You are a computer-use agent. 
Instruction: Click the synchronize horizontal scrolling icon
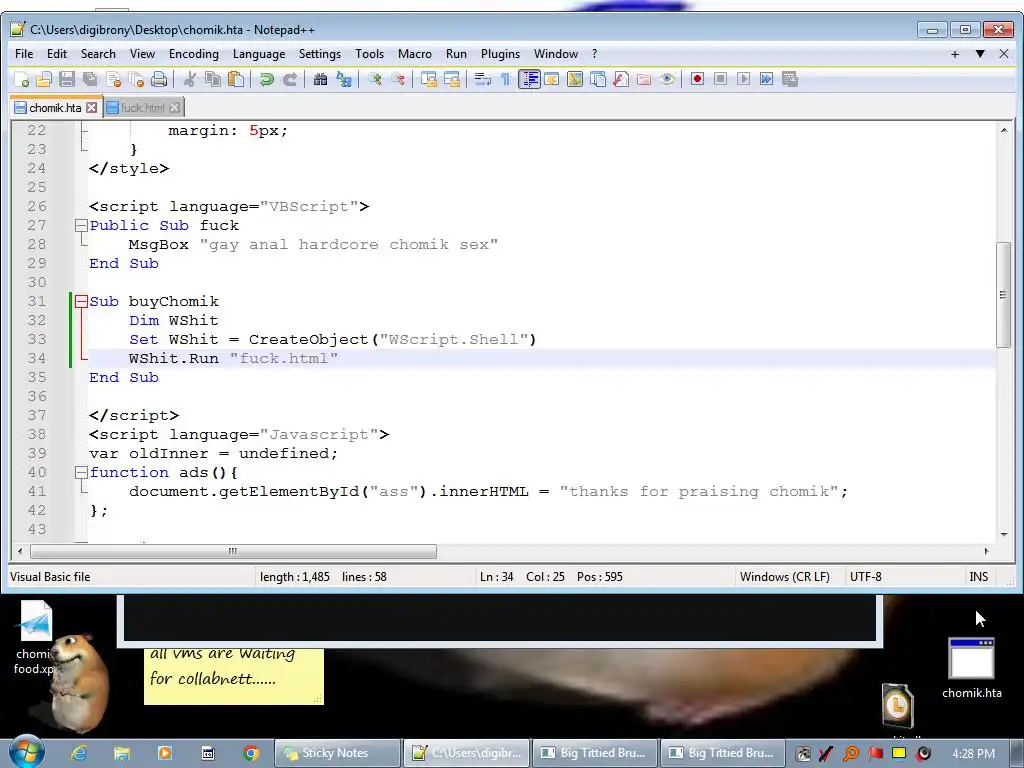[x=451, y=80]
